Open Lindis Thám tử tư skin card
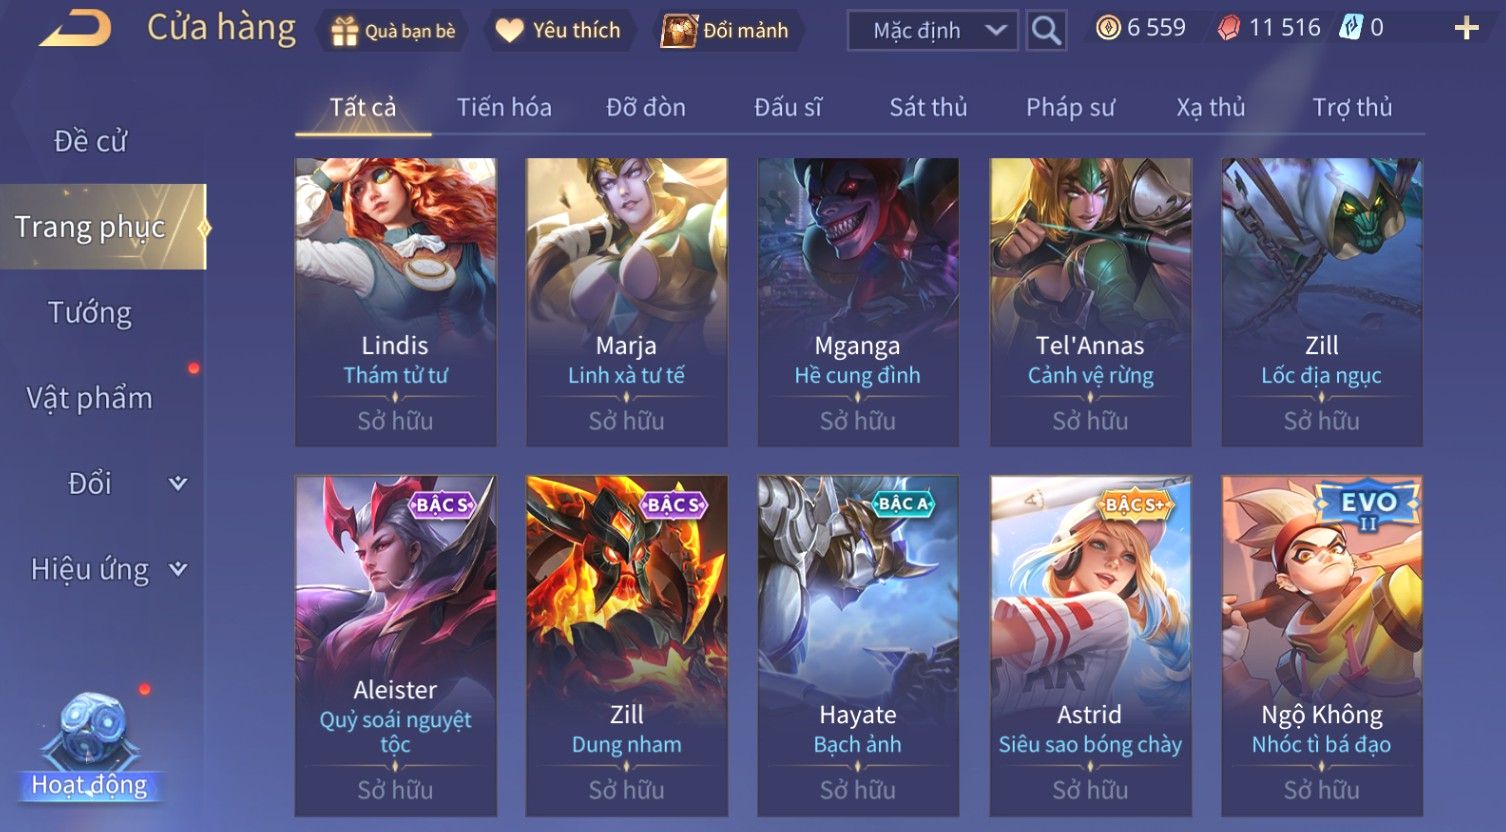 pyautogui.click(x=395, y=301)
